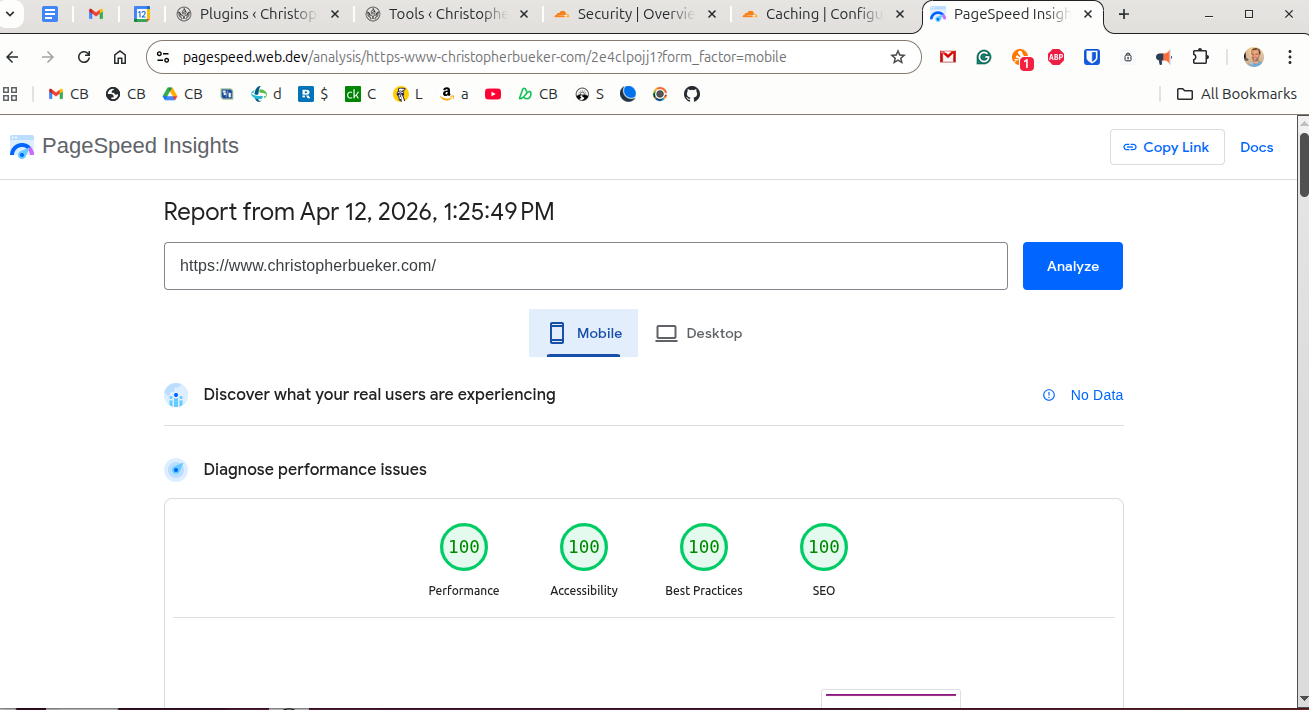The image size is (1309, 710).
Task: Click the Diagnose performance issues heading
Action: click(315, 470)
